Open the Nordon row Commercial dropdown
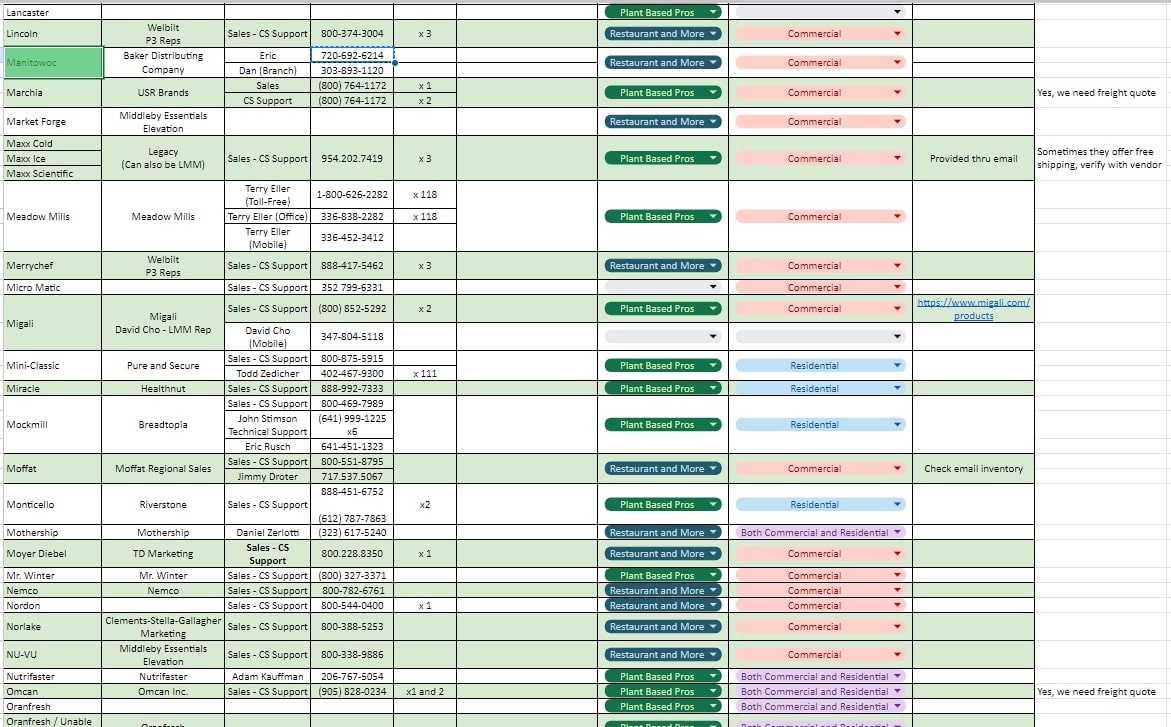This screenshot has height=727, width=1171. [820, 605]
